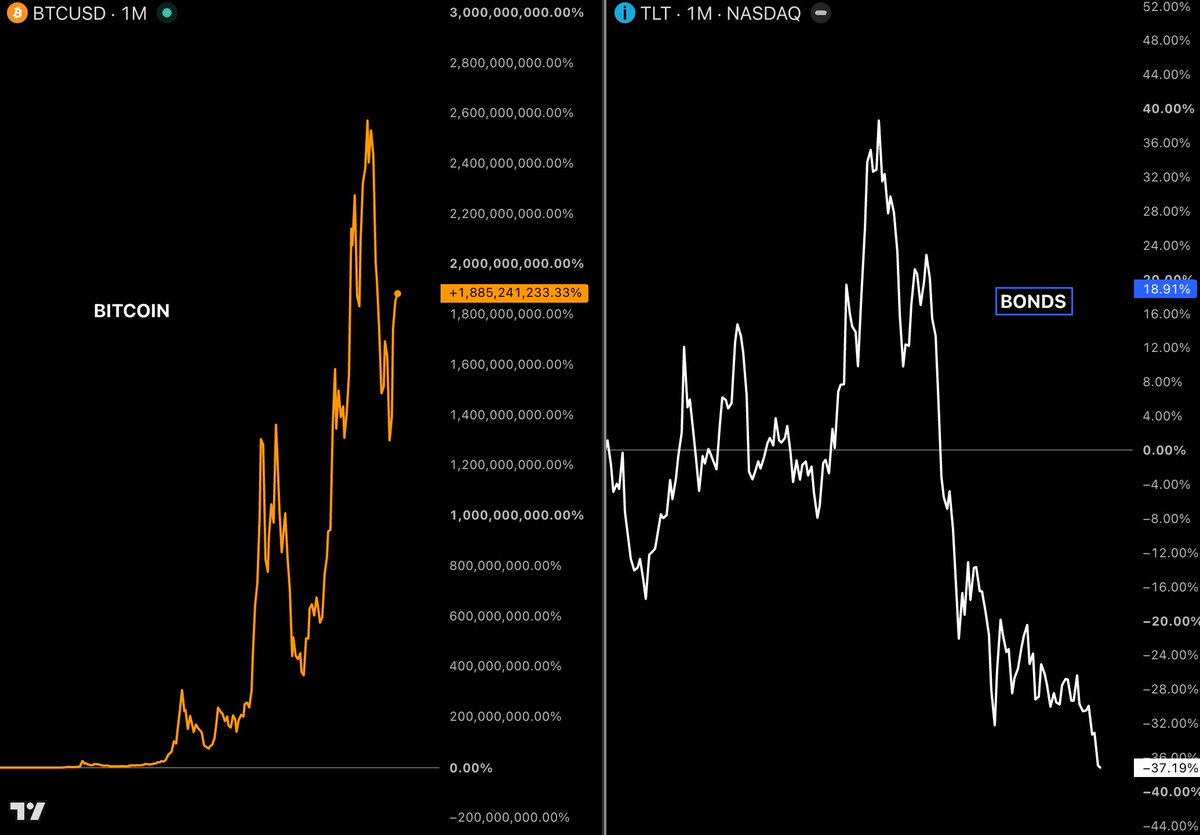The height and width of the screenshot is (835, 1200).
Task: Click the 2,400,000,000.00% axis label
Action: (511, 163)
